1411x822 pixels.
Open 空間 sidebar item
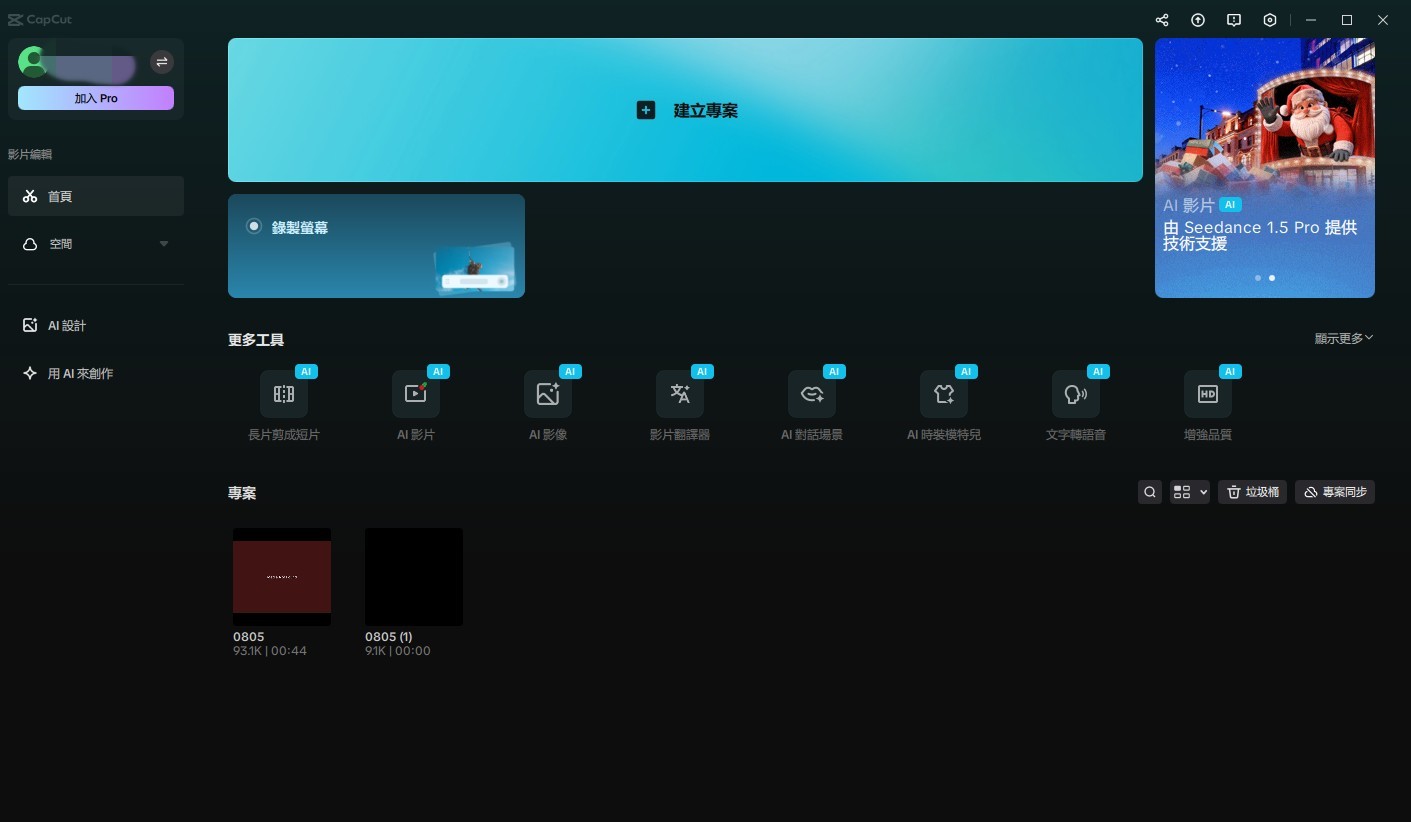[96, 244]
